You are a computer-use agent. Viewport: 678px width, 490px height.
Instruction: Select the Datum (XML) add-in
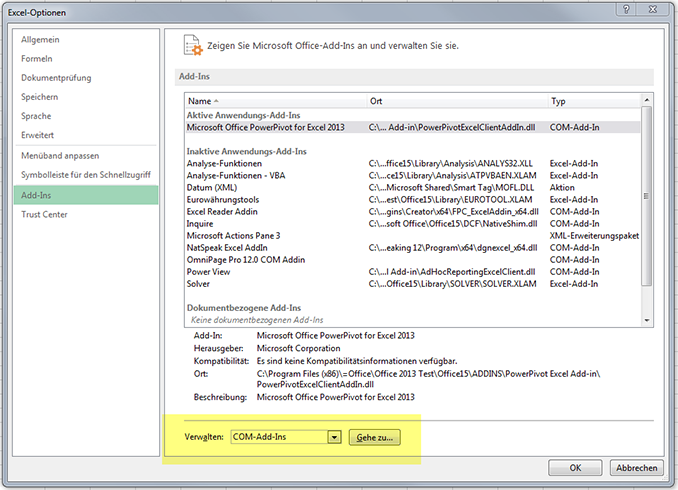(x=413, y=188)
